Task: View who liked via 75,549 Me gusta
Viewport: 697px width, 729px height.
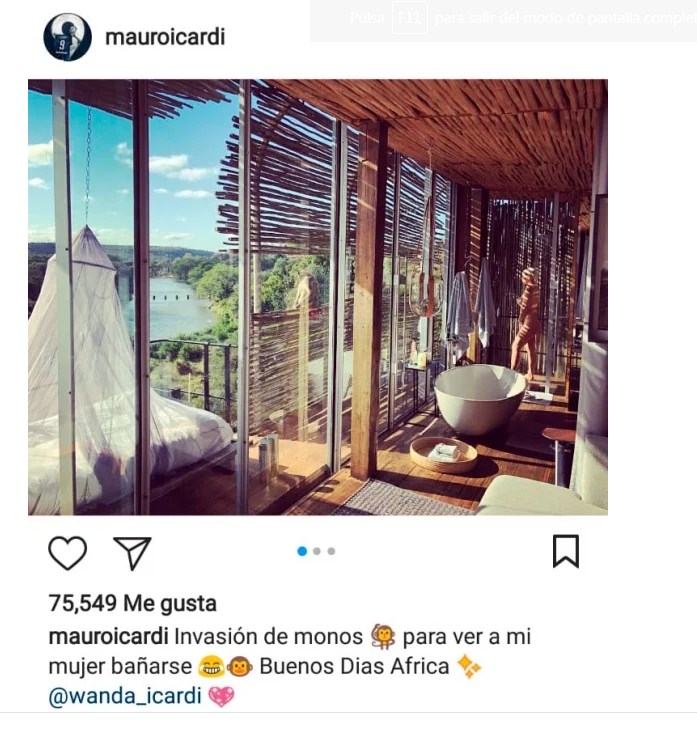Action: tap(133, 603)
